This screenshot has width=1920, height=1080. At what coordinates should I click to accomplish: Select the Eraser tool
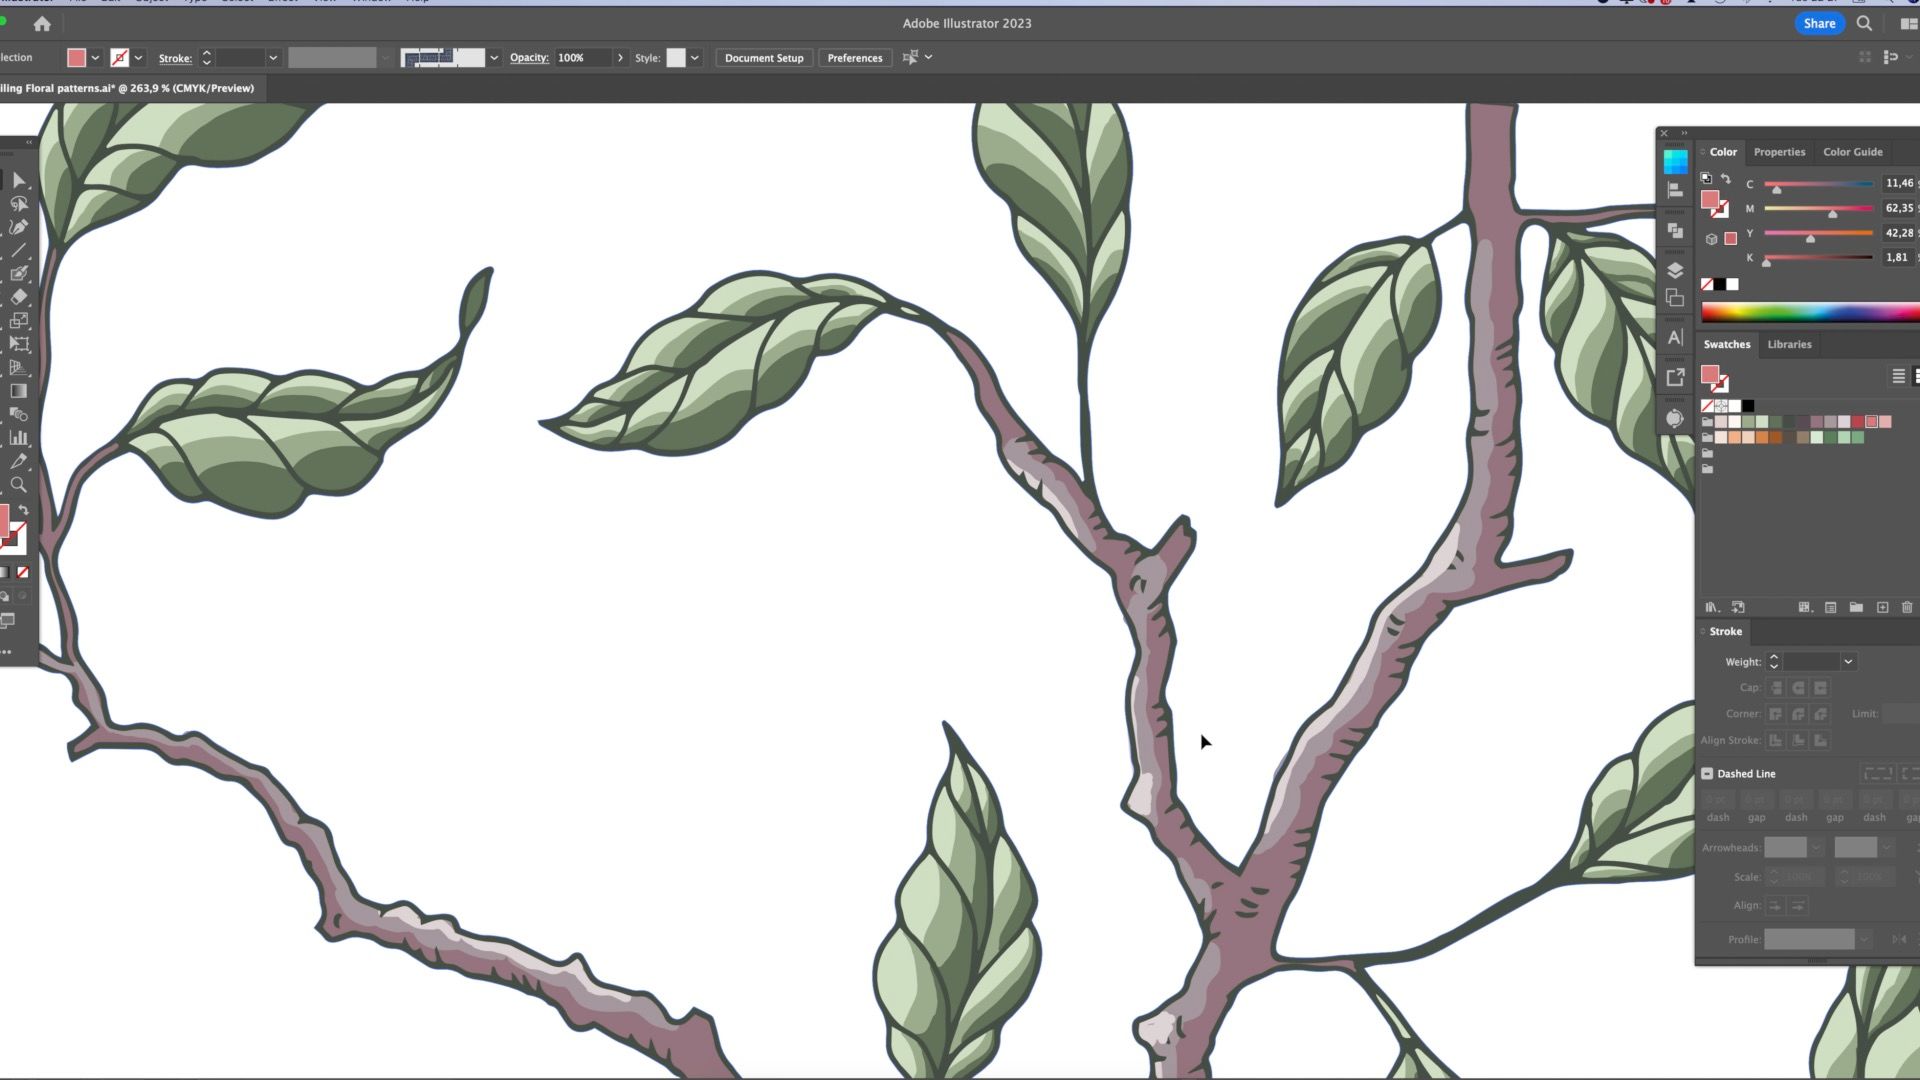[x=18, y=297]
